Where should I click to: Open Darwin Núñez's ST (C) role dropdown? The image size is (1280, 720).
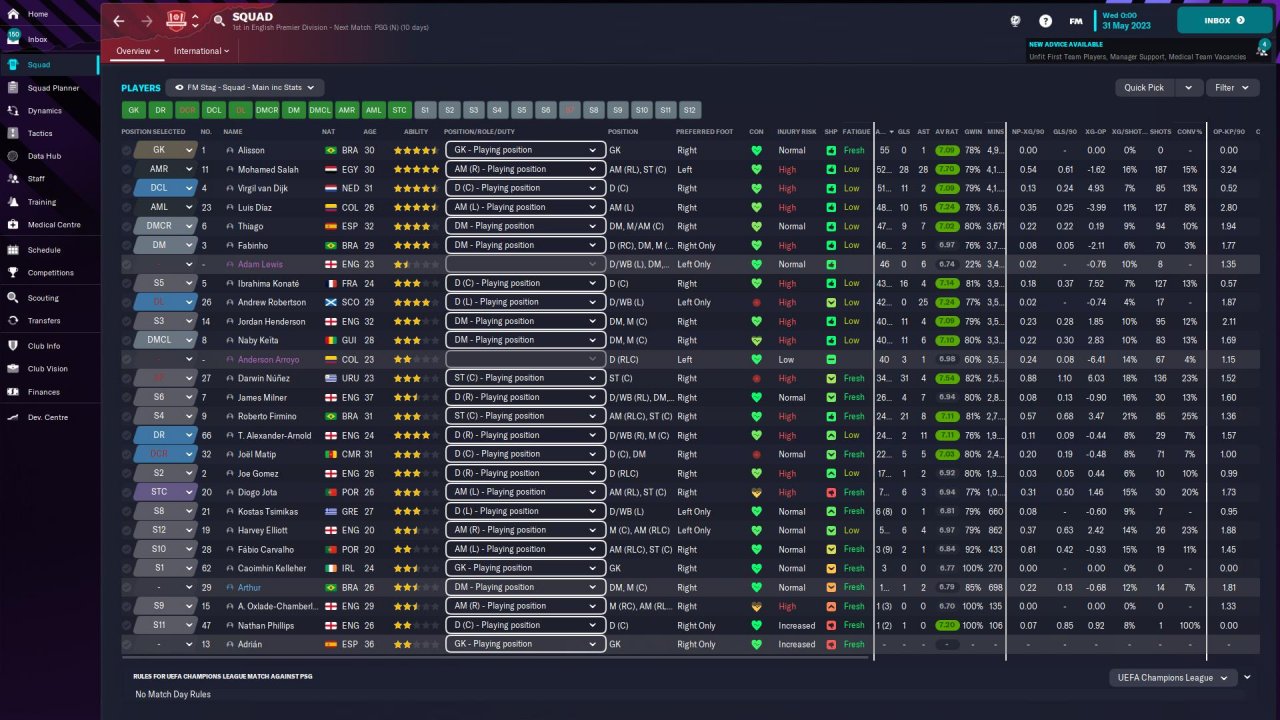tap(526, 378)
